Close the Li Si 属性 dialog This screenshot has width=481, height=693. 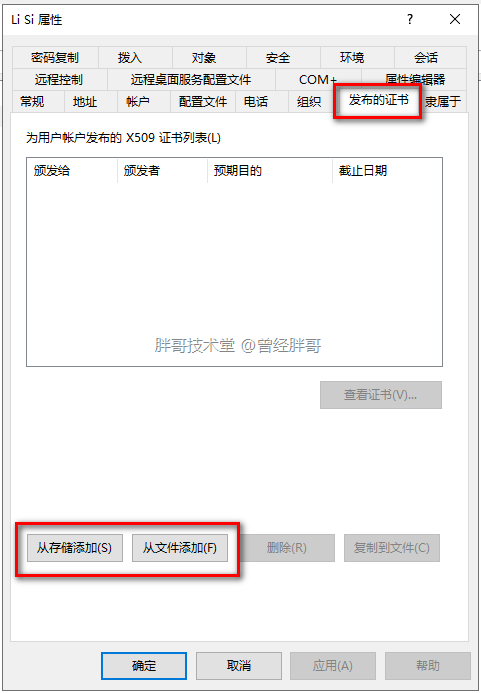pyautogui.click(x=454, y=19)
